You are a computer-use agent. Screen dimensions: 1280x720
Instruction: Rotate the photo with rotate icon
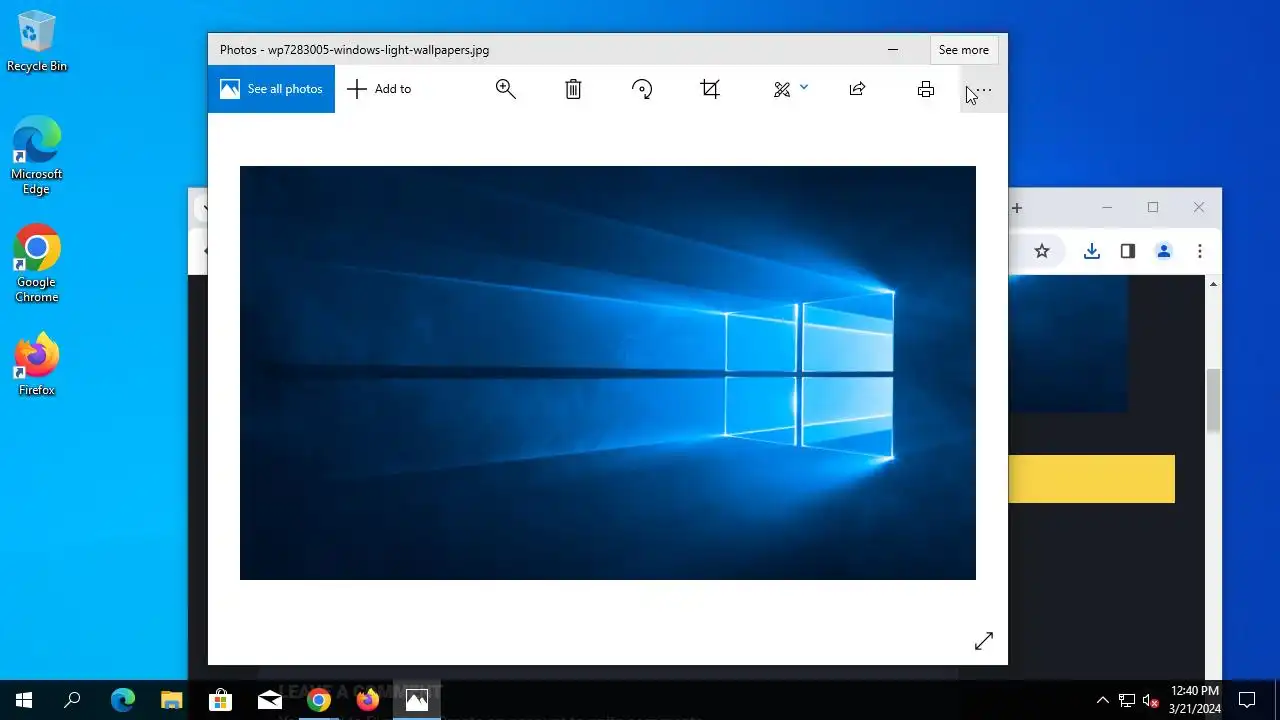pos(642,89)
